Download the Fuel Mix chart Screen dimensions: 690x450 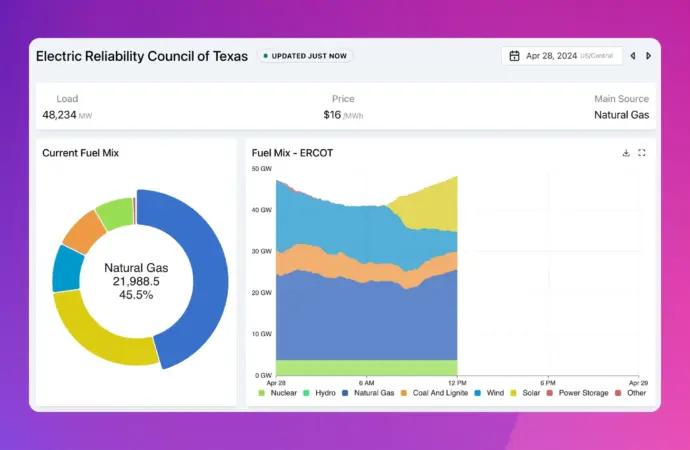pyautogui.click(x=626, y=153)
